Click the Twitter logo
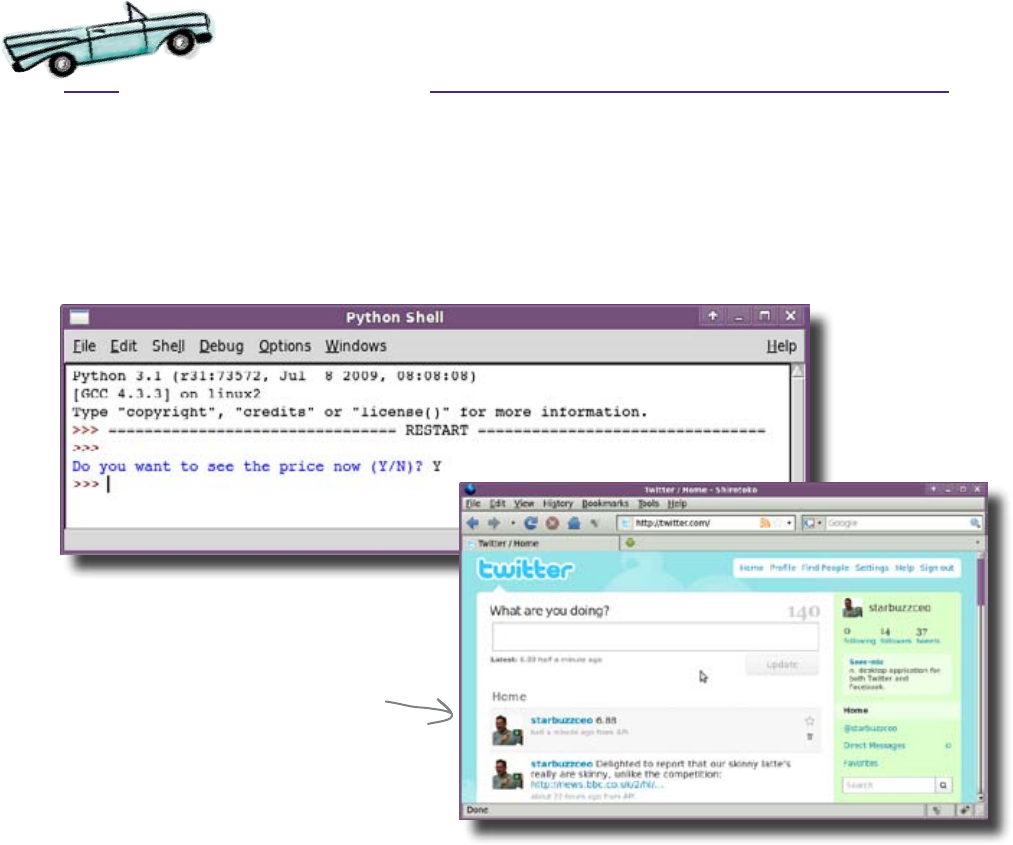This screenshot has width=1013, height=845. (x=525, y=569)
